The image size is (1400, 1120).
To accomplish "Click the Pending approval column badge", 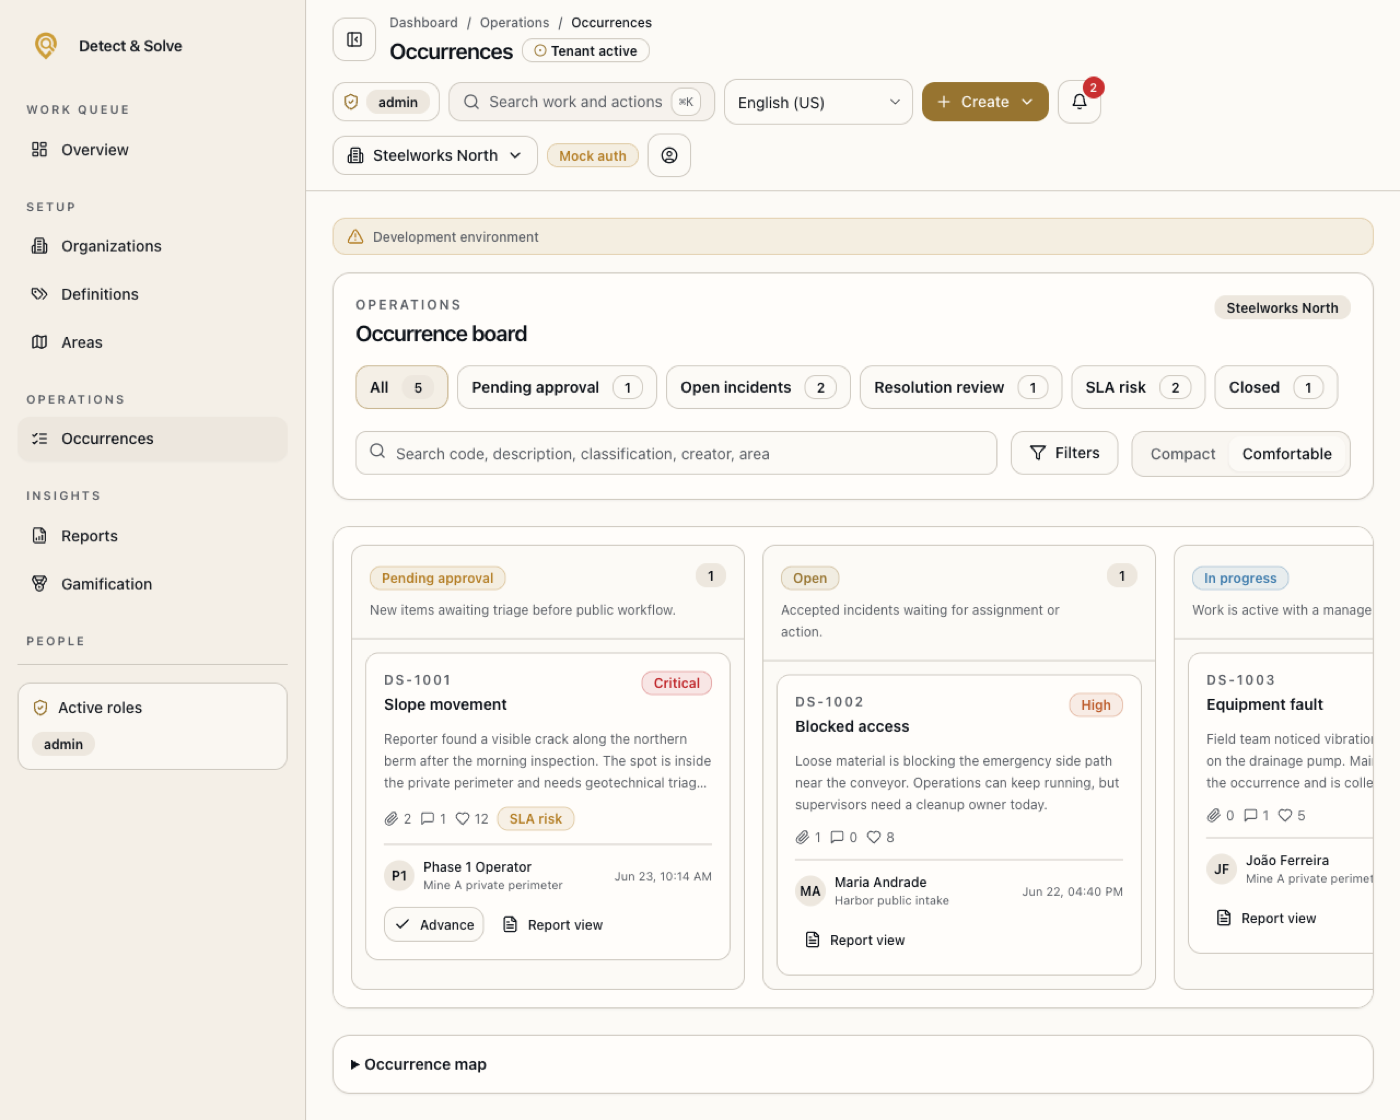I will click(x=437, y=578).
